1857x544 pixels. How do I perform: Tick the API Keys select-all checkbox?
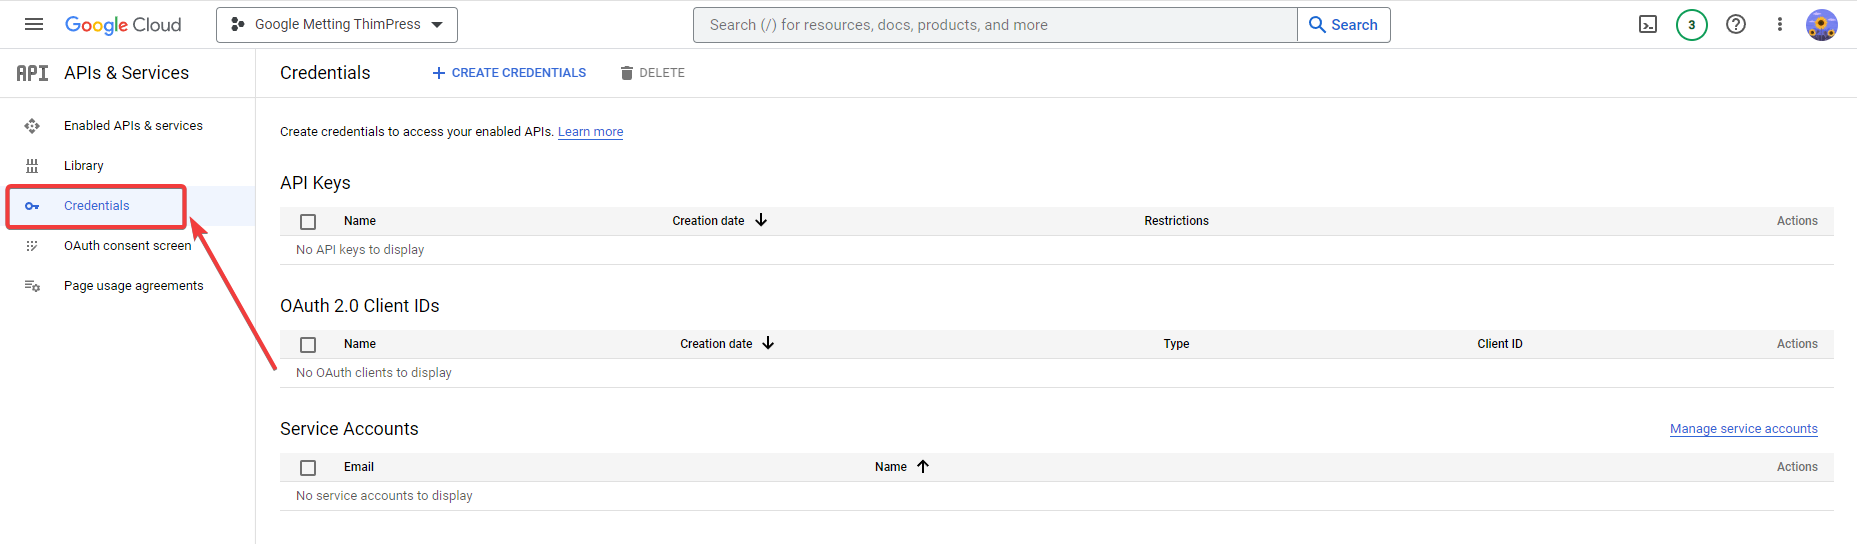click(308, 222)
